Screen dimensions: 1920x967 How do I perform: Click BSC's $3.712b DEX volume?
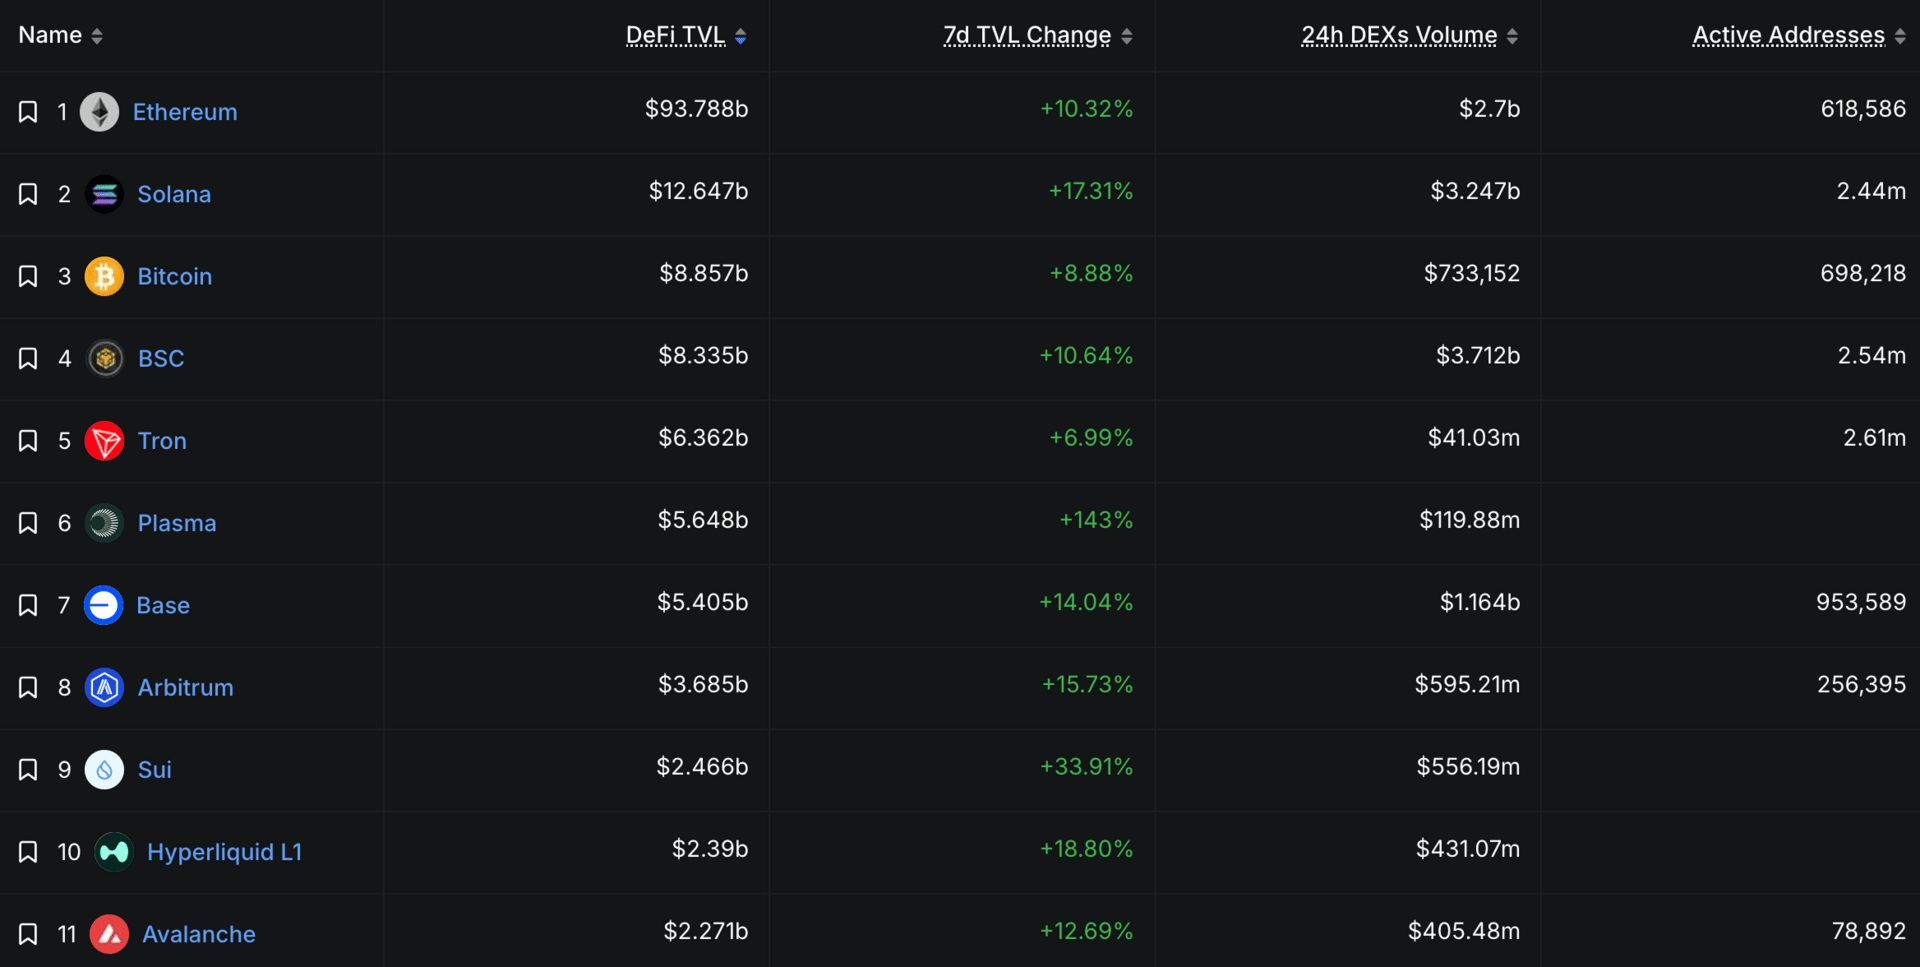1478,355
